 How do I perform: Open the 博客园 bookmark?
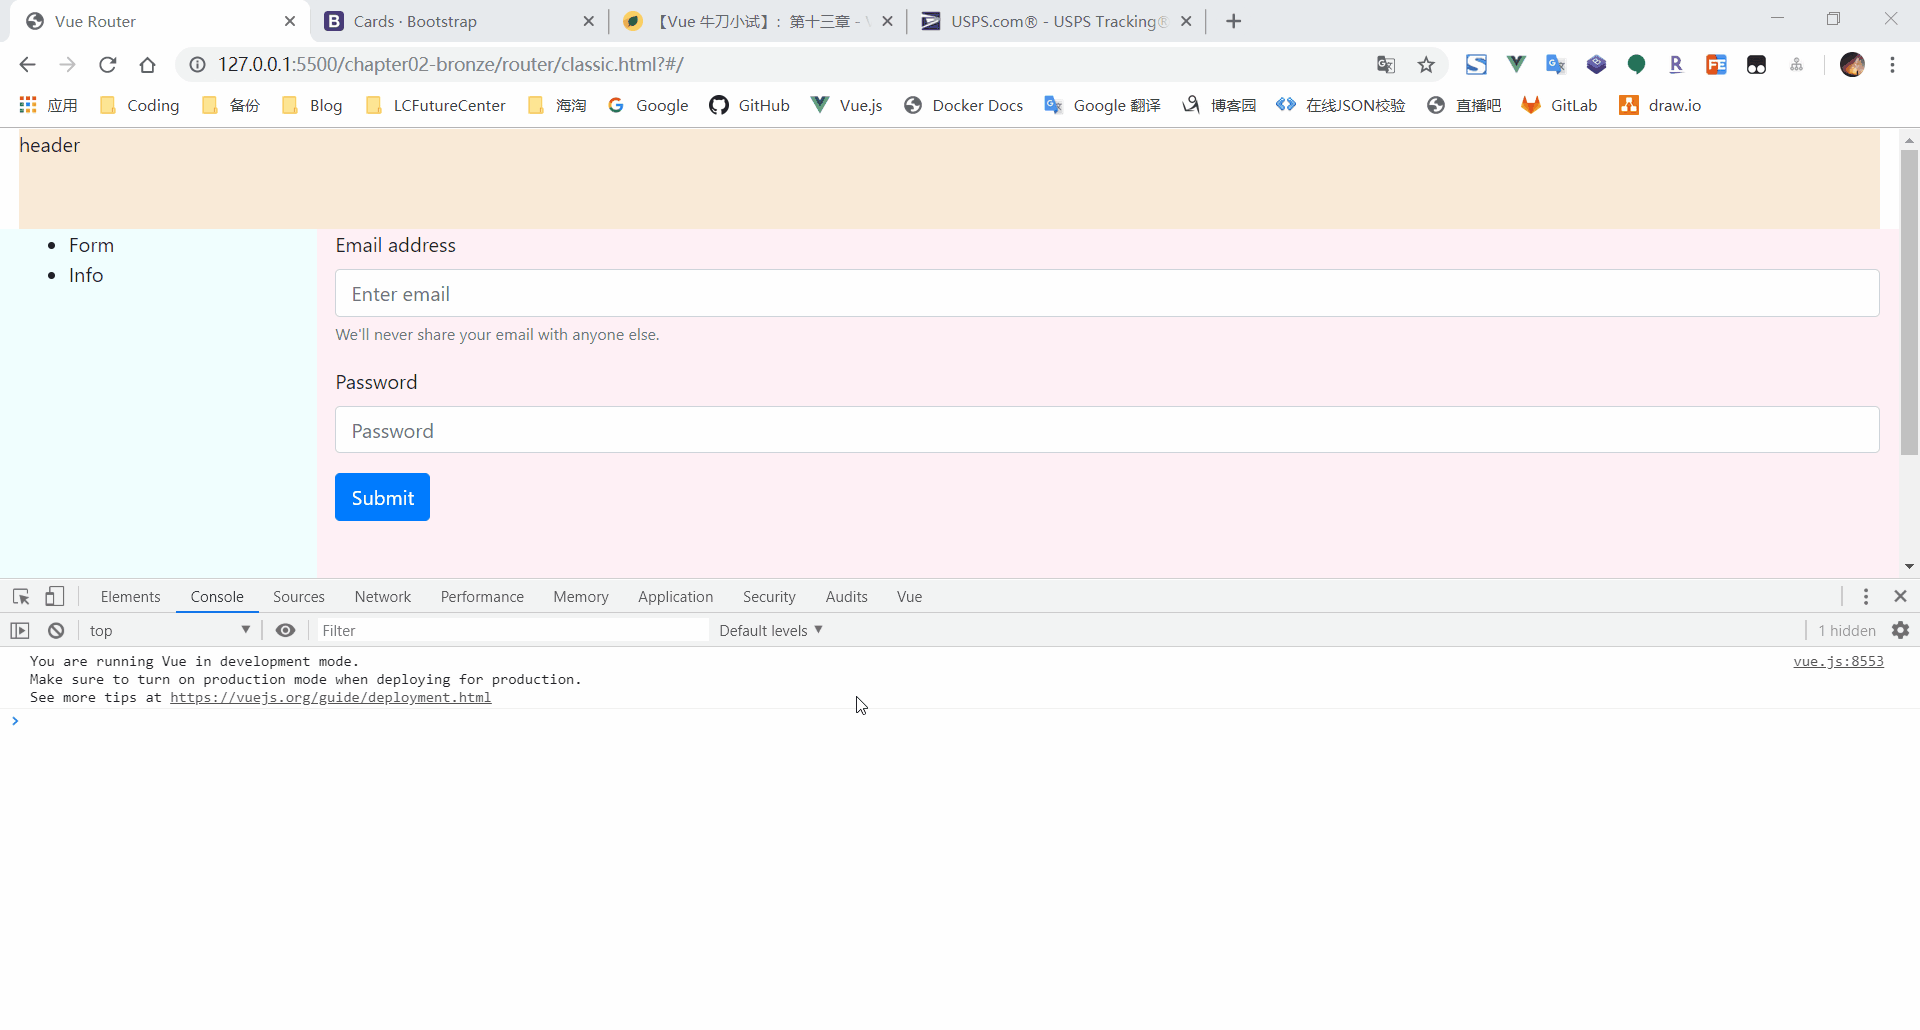(x=1218, y=105)
